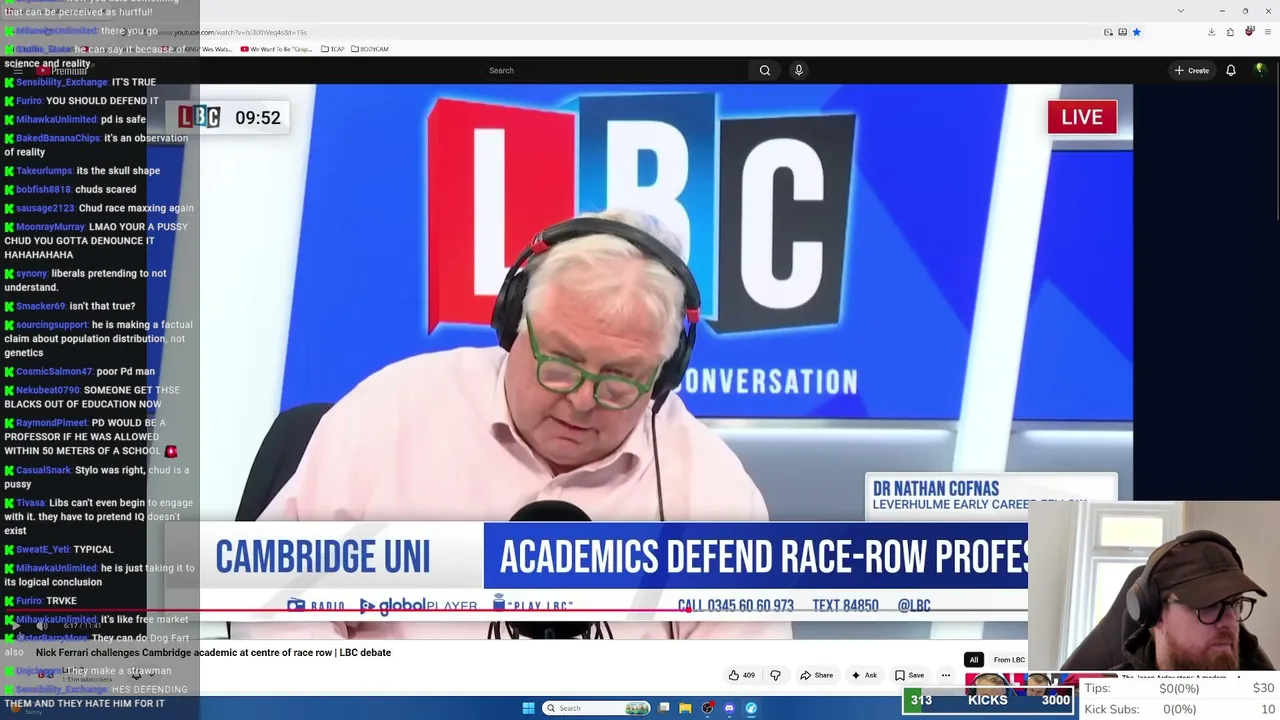Select the All filter chip

(973, 660)
